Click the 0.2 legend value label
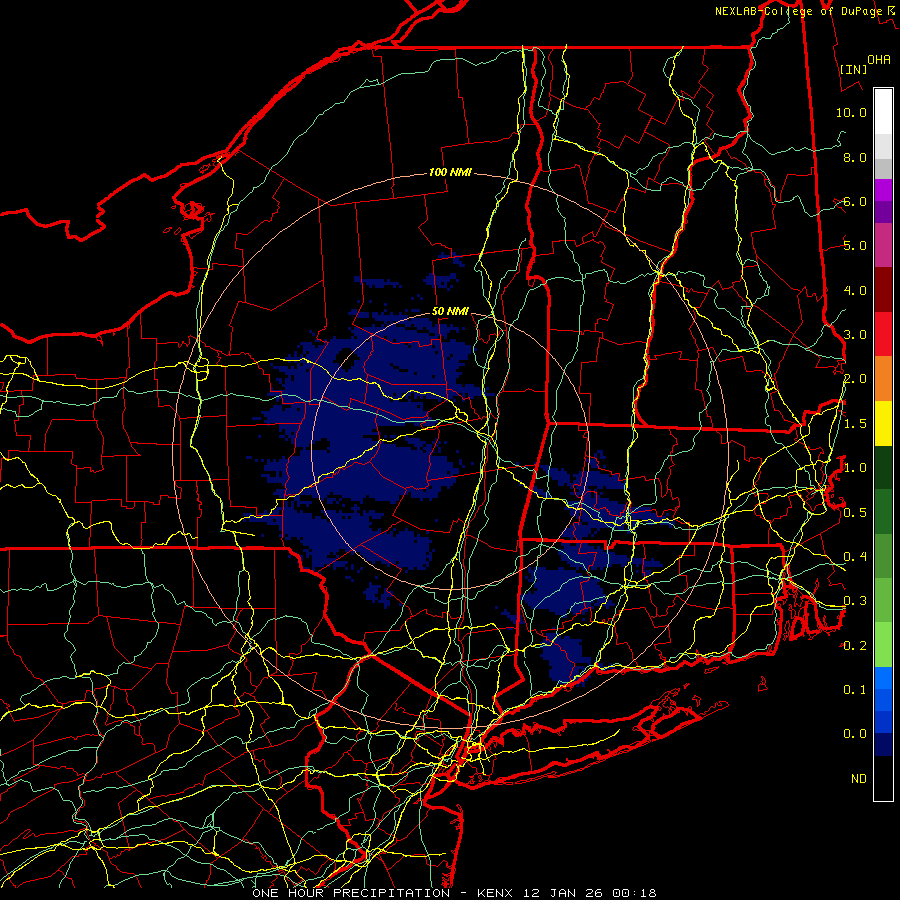Viewport: 900px width, 900px height. [x=855, y=645]
